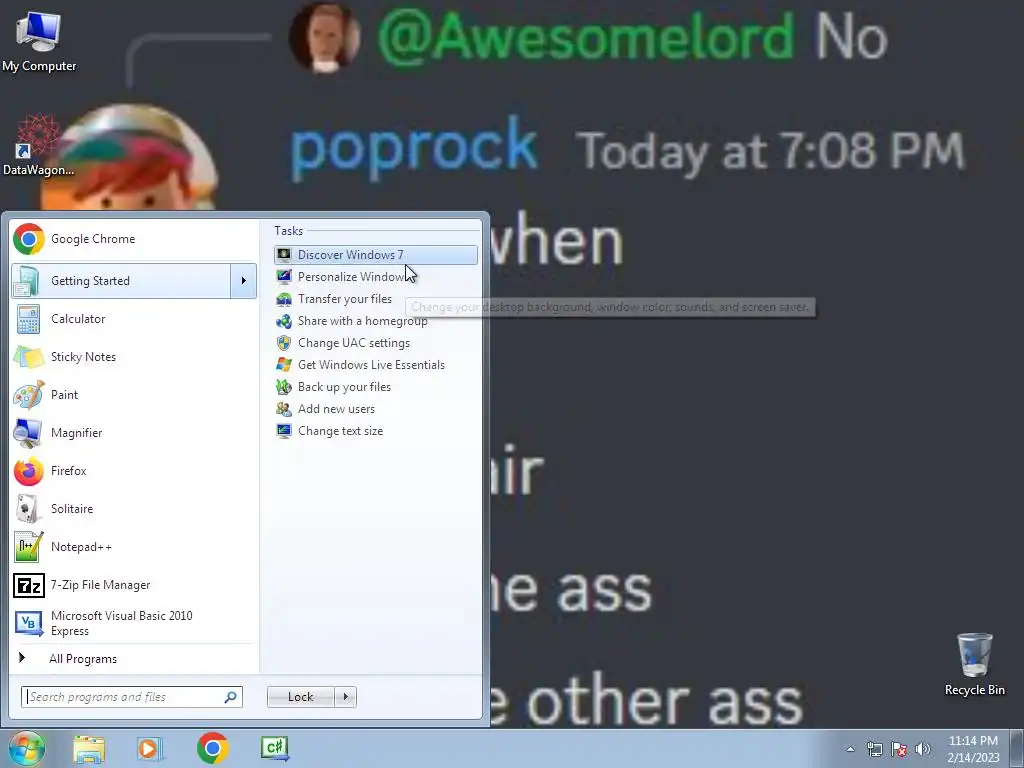The width and height of the screenshot is (1024, 768).
Task: Click the network tray icon
Action: coord(874,749)
